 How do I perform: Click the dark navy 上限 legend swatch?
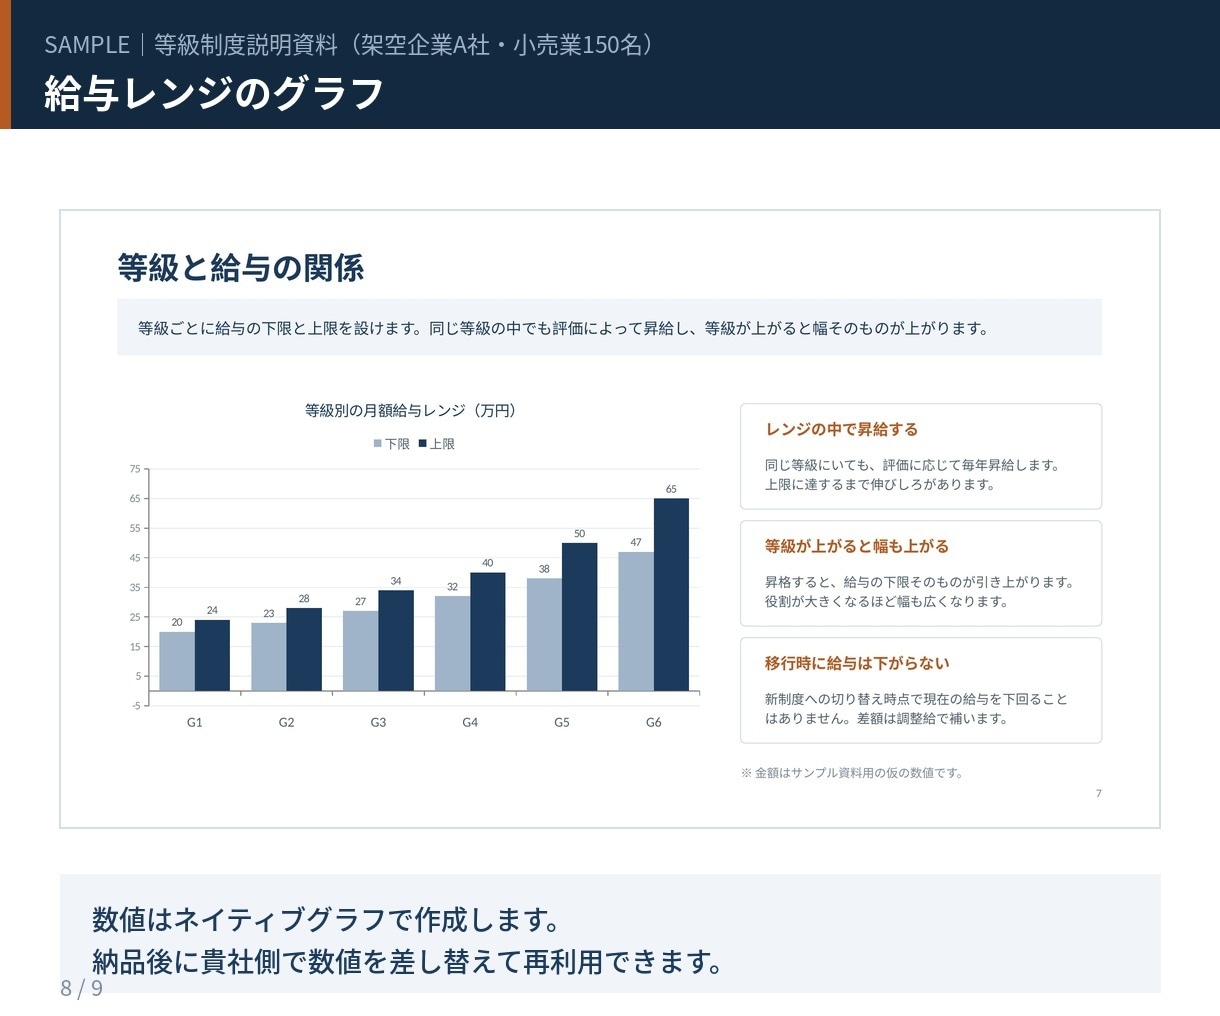[423, 444]
